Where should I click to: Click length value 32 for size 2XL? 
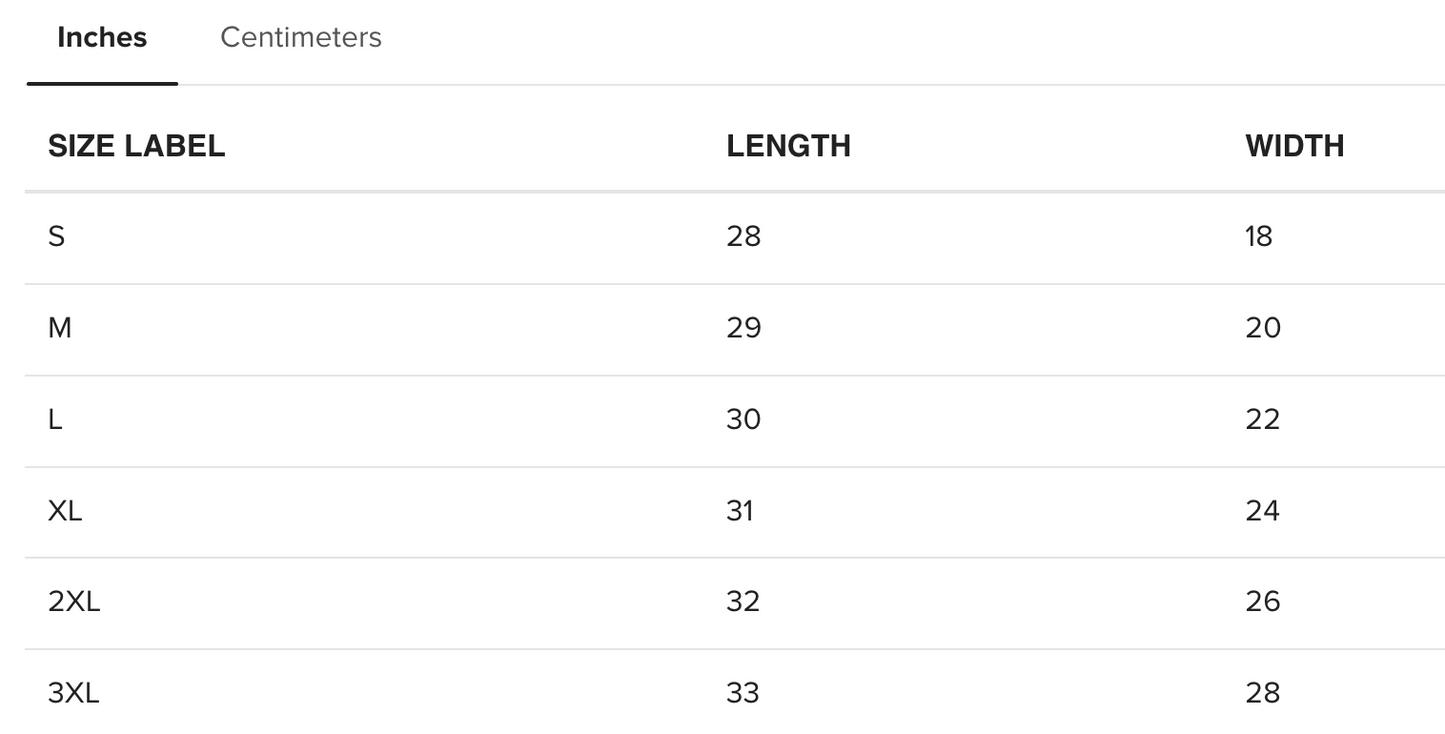pos(743,602)
